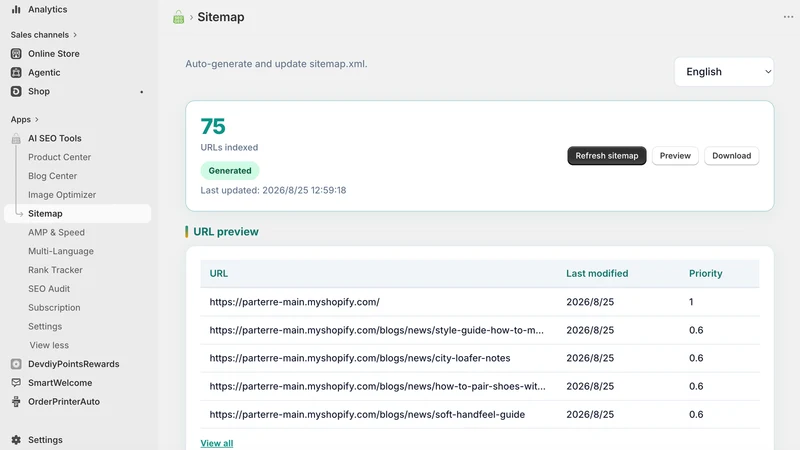
Task: Click the Agentic channel icon
Action: (16, 72)
